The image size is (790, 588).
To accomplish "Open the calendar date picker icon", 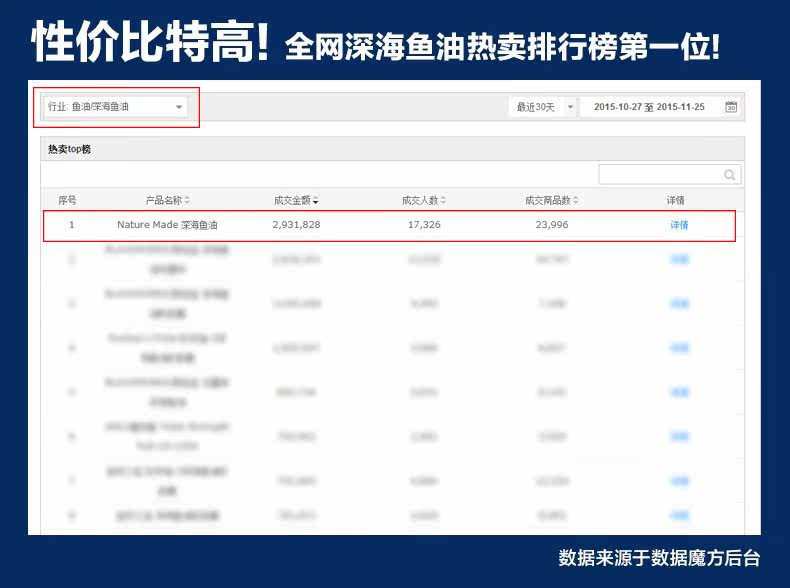I will (731, 107).
